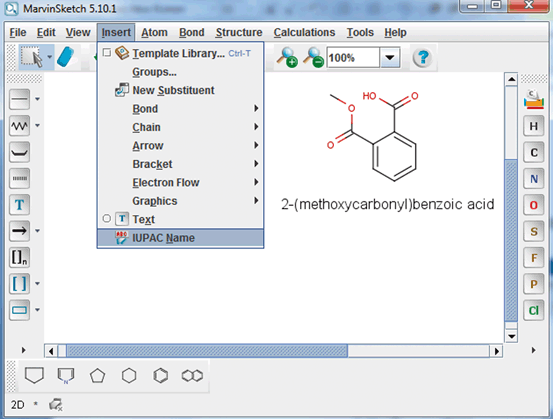Open the Electron Flow submenu
Viewport: 553px width, 419px height.
coord(180,182)
